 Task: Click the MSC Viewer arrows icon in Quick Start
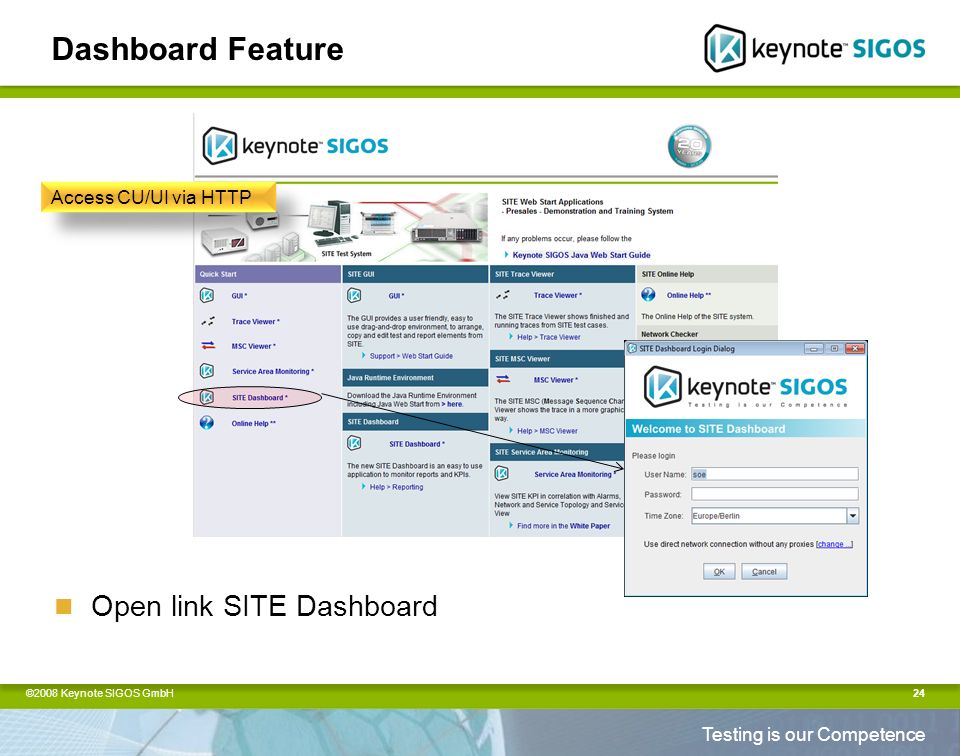pos(208,346)
